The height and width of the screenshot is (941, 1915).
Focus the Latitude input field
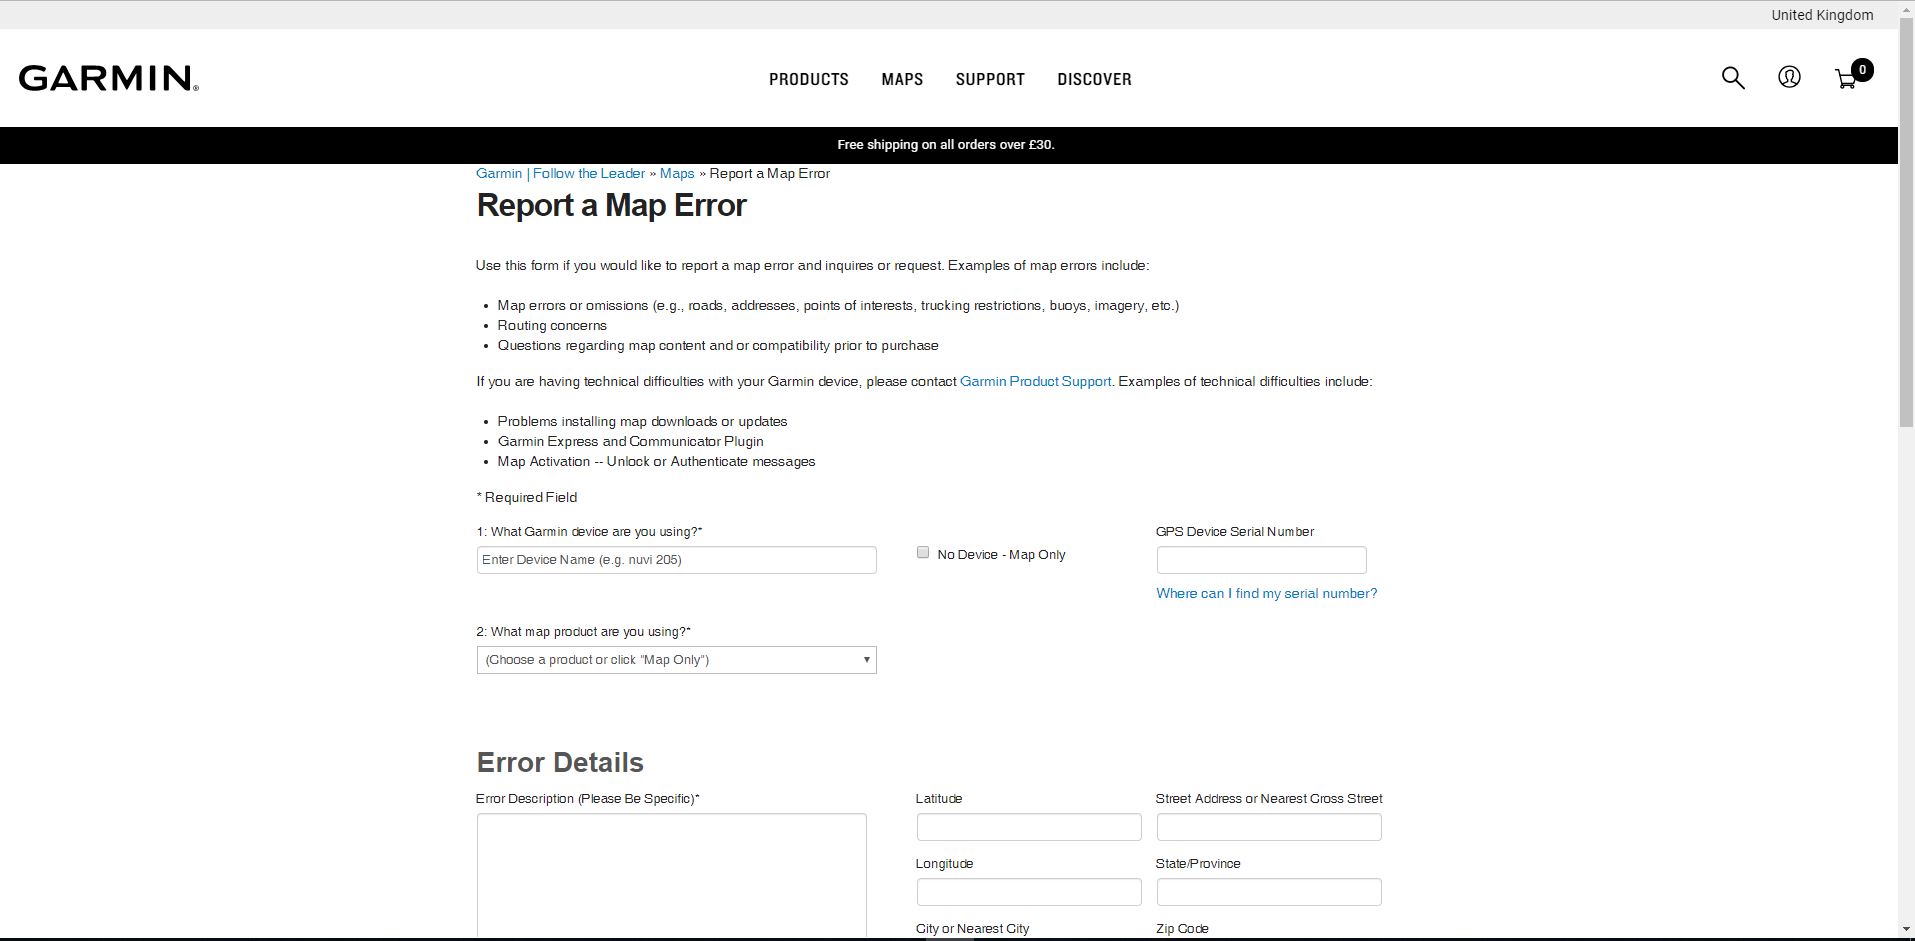tap(1028, 827)
